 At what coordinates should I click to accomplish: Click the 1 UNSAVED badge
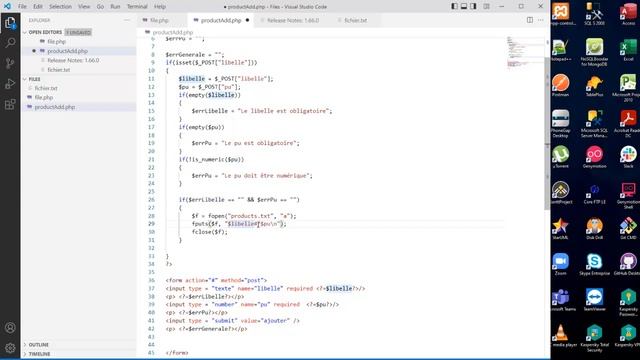(78, 32)
